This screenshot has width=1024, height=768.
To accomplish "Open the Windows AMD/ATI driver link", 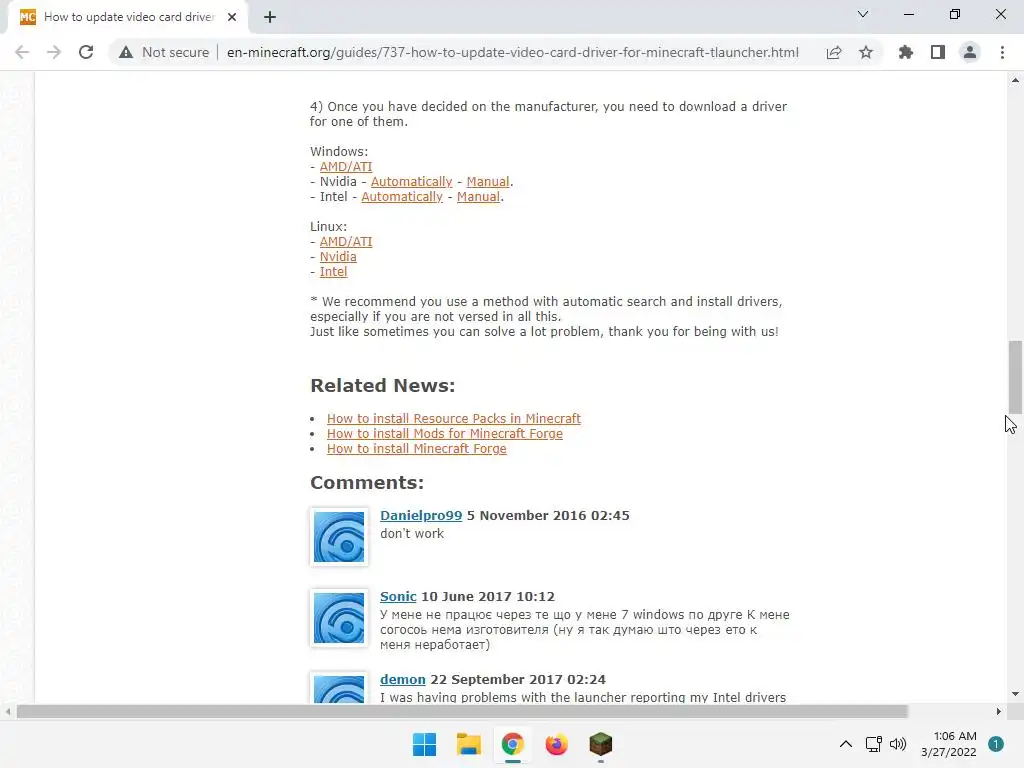I will (345, 167).
